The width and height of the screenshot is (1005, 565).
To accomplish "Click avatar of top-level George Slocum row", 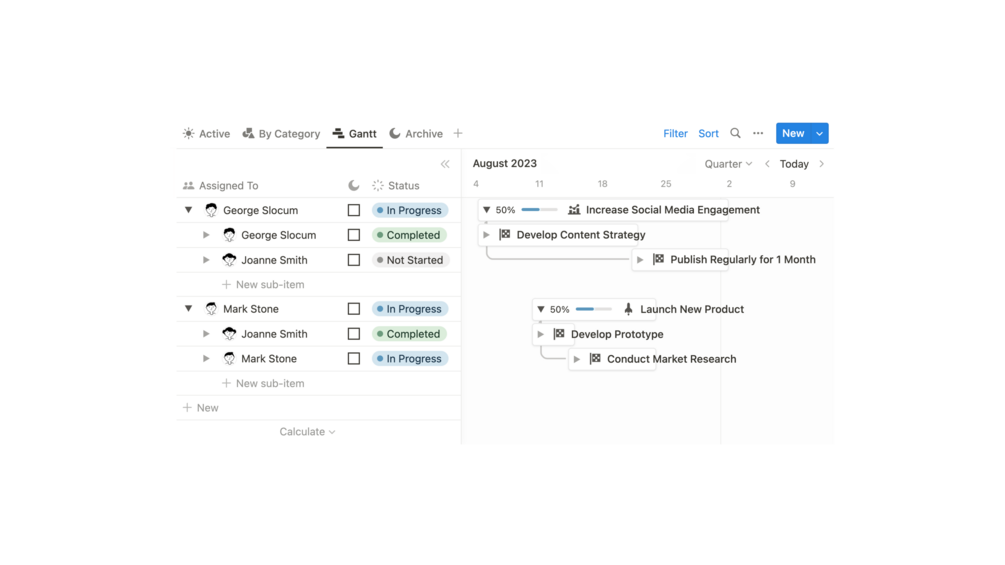I will tap(211, 210).
